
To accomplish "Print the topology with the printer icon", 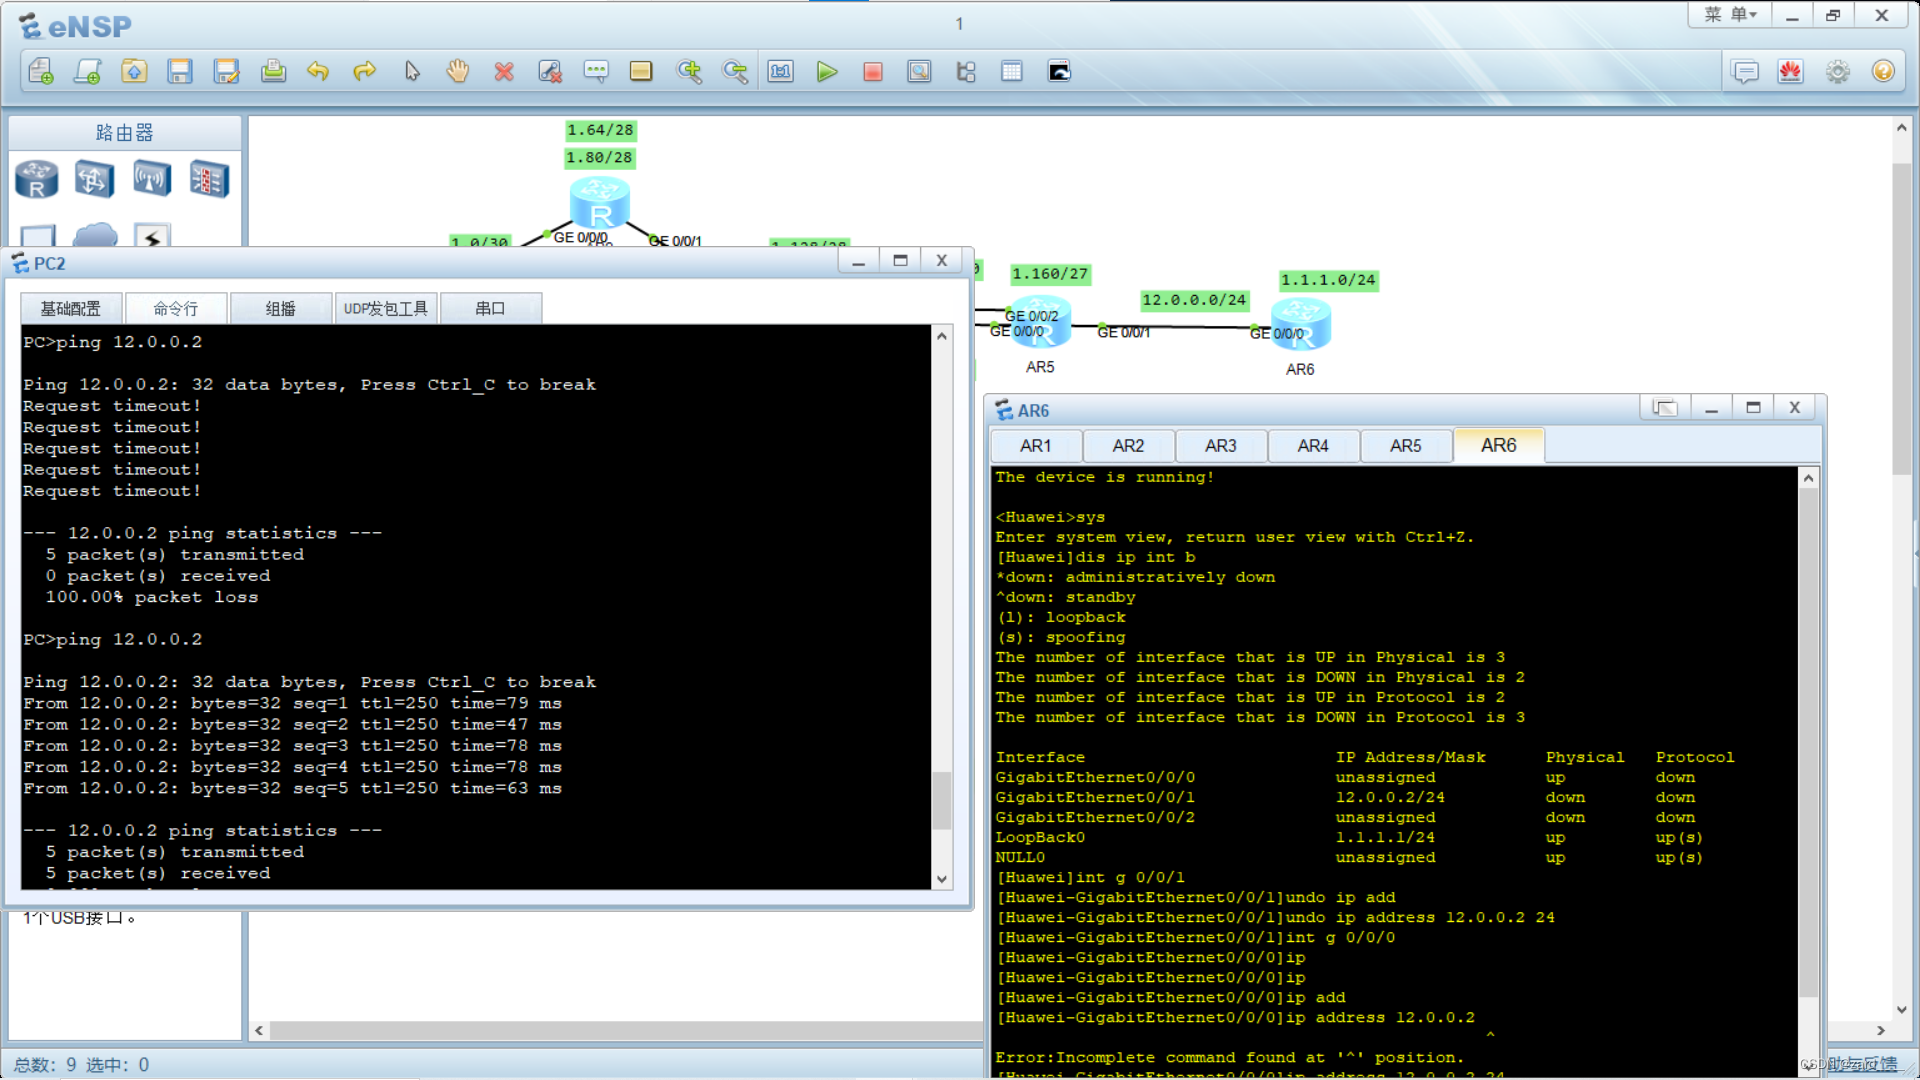I will pyautogui.click(x=273, y=71).
